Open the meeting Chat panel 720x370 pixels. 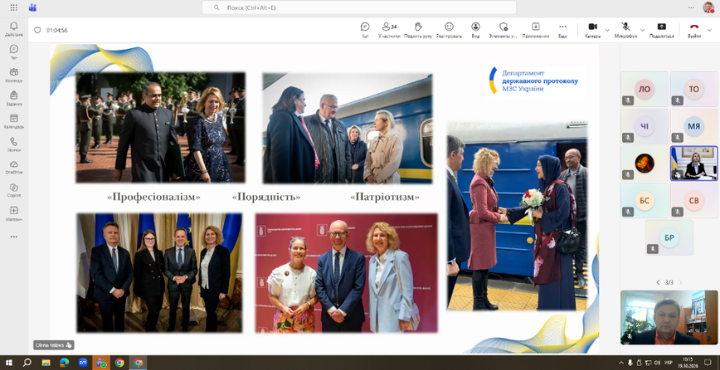coord(365,30)
